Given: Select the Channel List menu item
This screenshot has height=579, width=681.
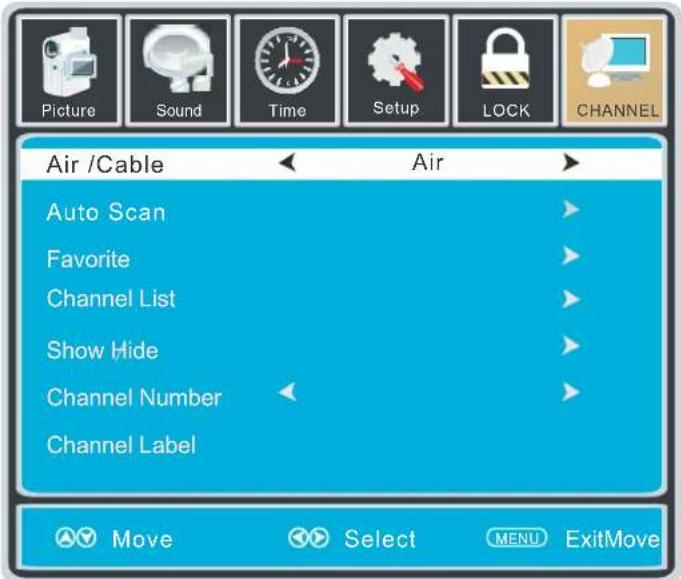Looking at the screenshot, I should (x=111, y=299).
